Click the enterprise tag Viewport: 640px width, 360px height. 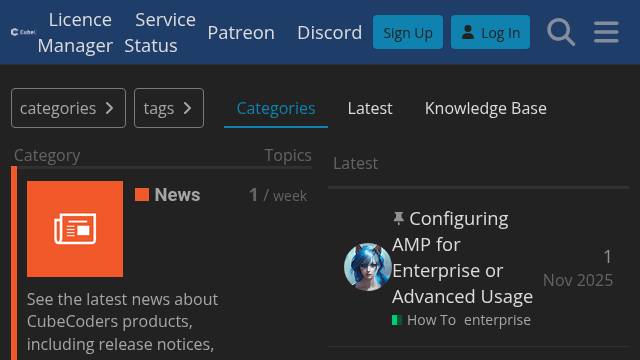pos(497,320)
